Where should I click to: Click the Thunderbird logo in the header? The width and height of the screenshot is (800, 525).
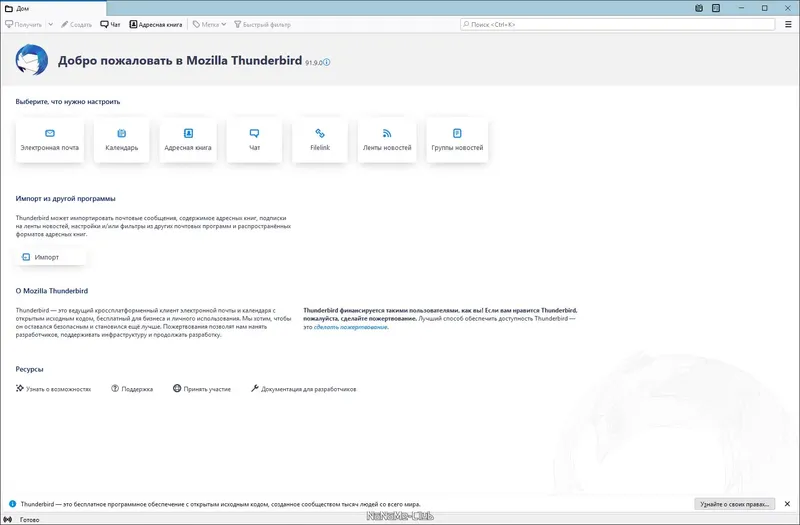pyautogui.click(x=32, y=60)
